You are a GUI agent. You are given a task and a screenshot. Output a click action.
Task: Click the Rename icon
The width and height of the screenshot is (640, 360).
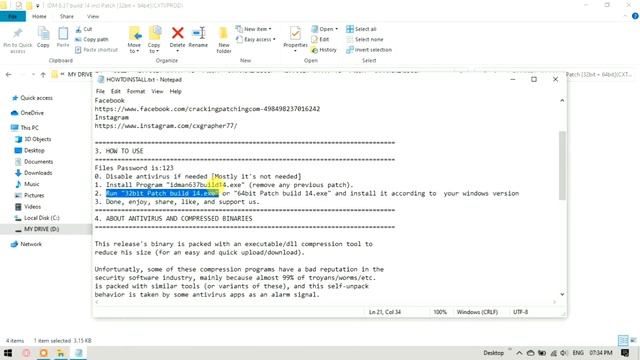199,33
